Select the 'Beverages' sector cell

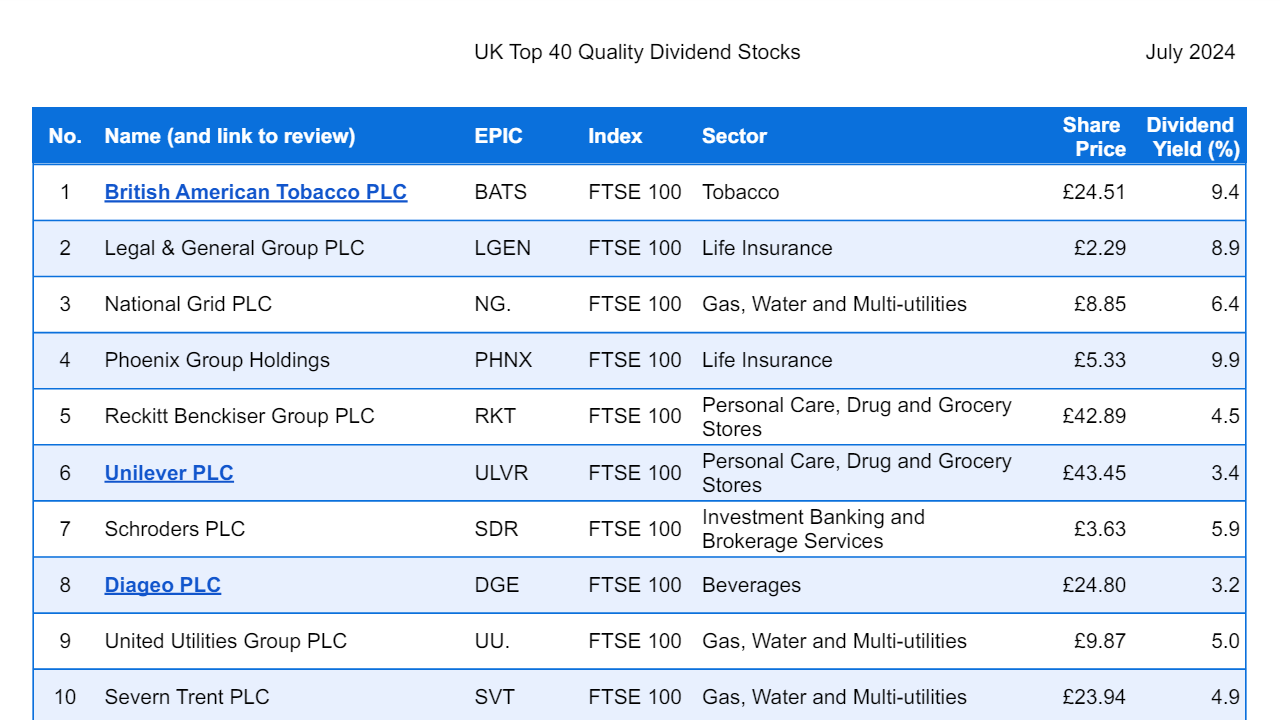(752, 585)
